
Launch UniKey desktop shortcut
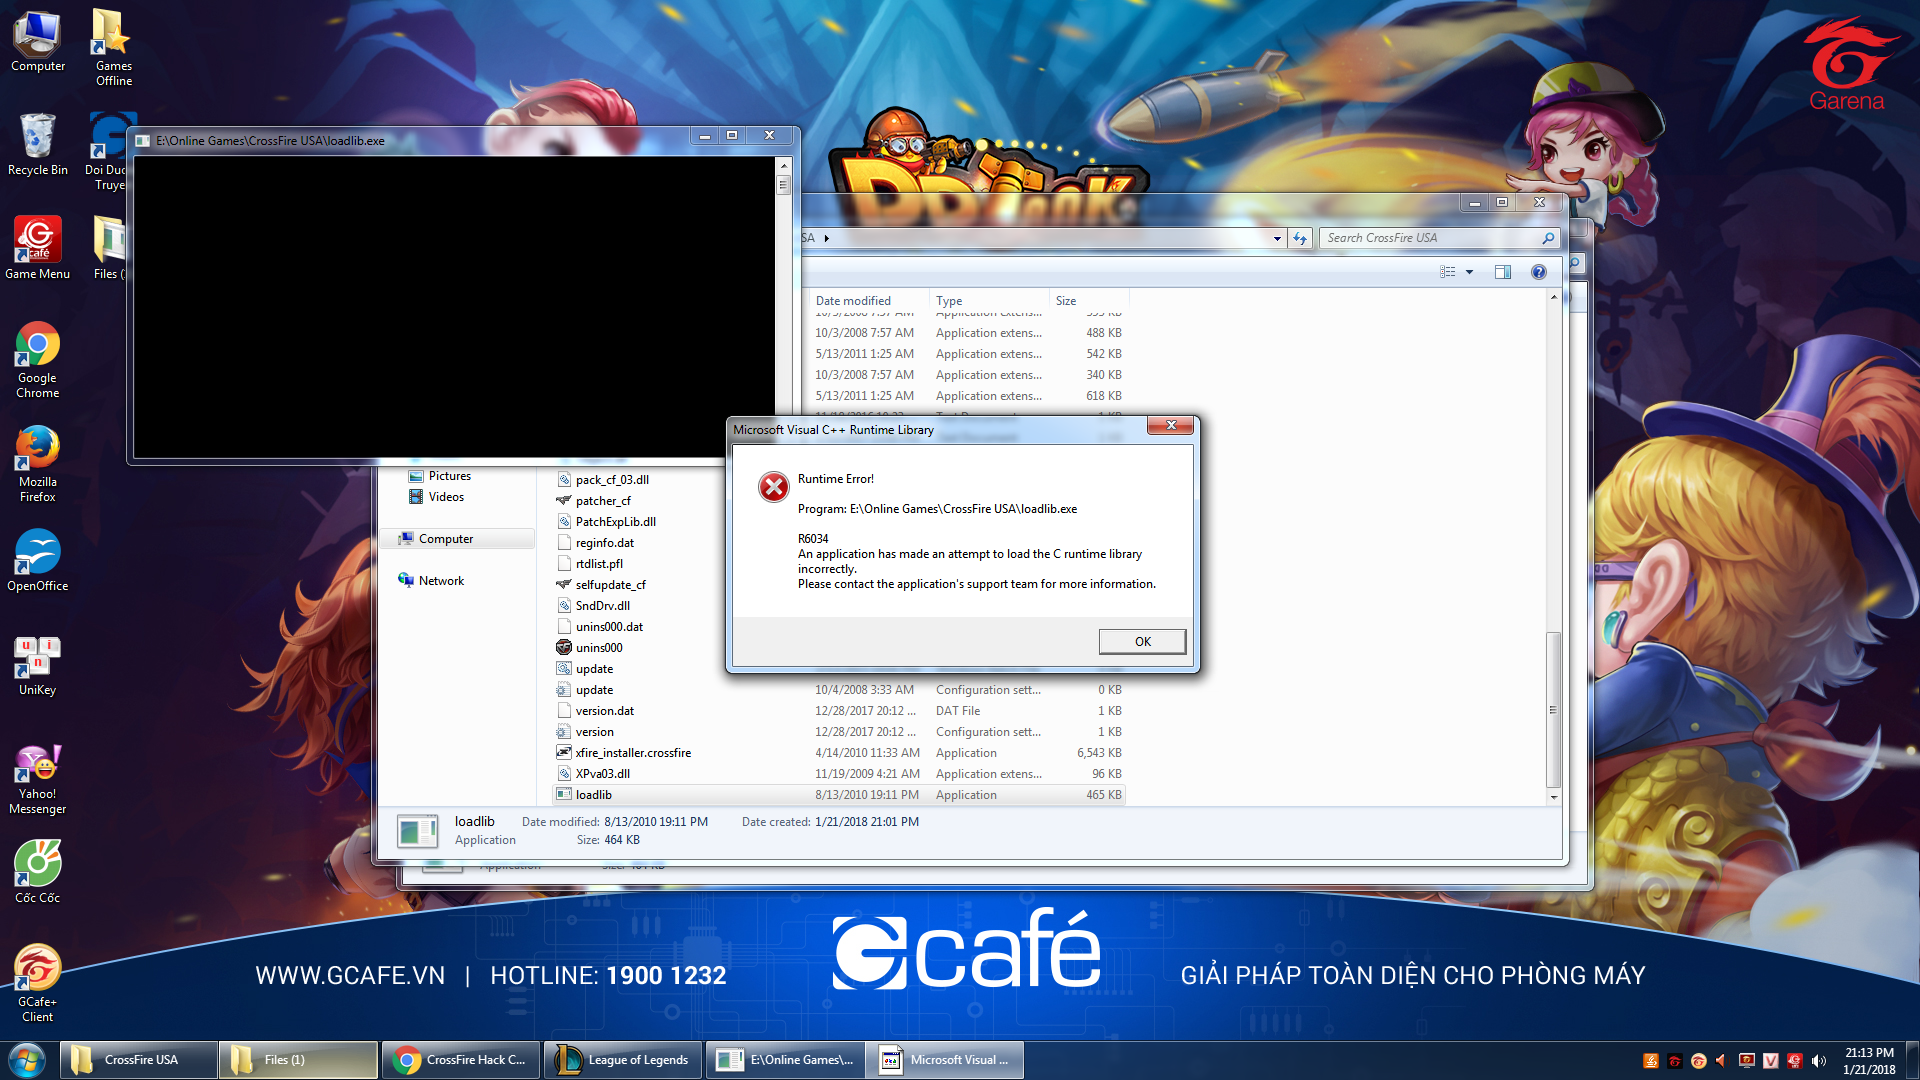(38, 666)
